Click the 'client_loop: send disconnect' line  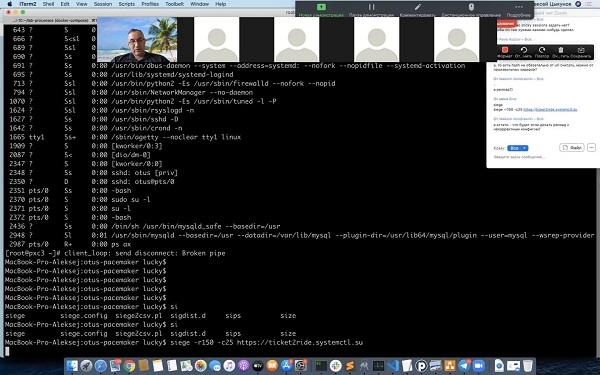(145, 253)
